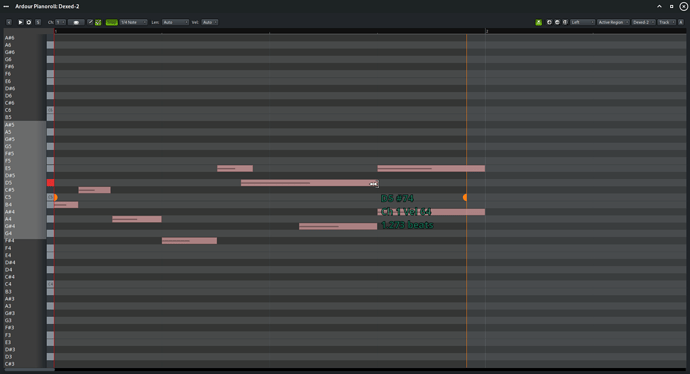Click the bar 2 ruler marker
The image size is (690, 374).
tap(487, 31)
